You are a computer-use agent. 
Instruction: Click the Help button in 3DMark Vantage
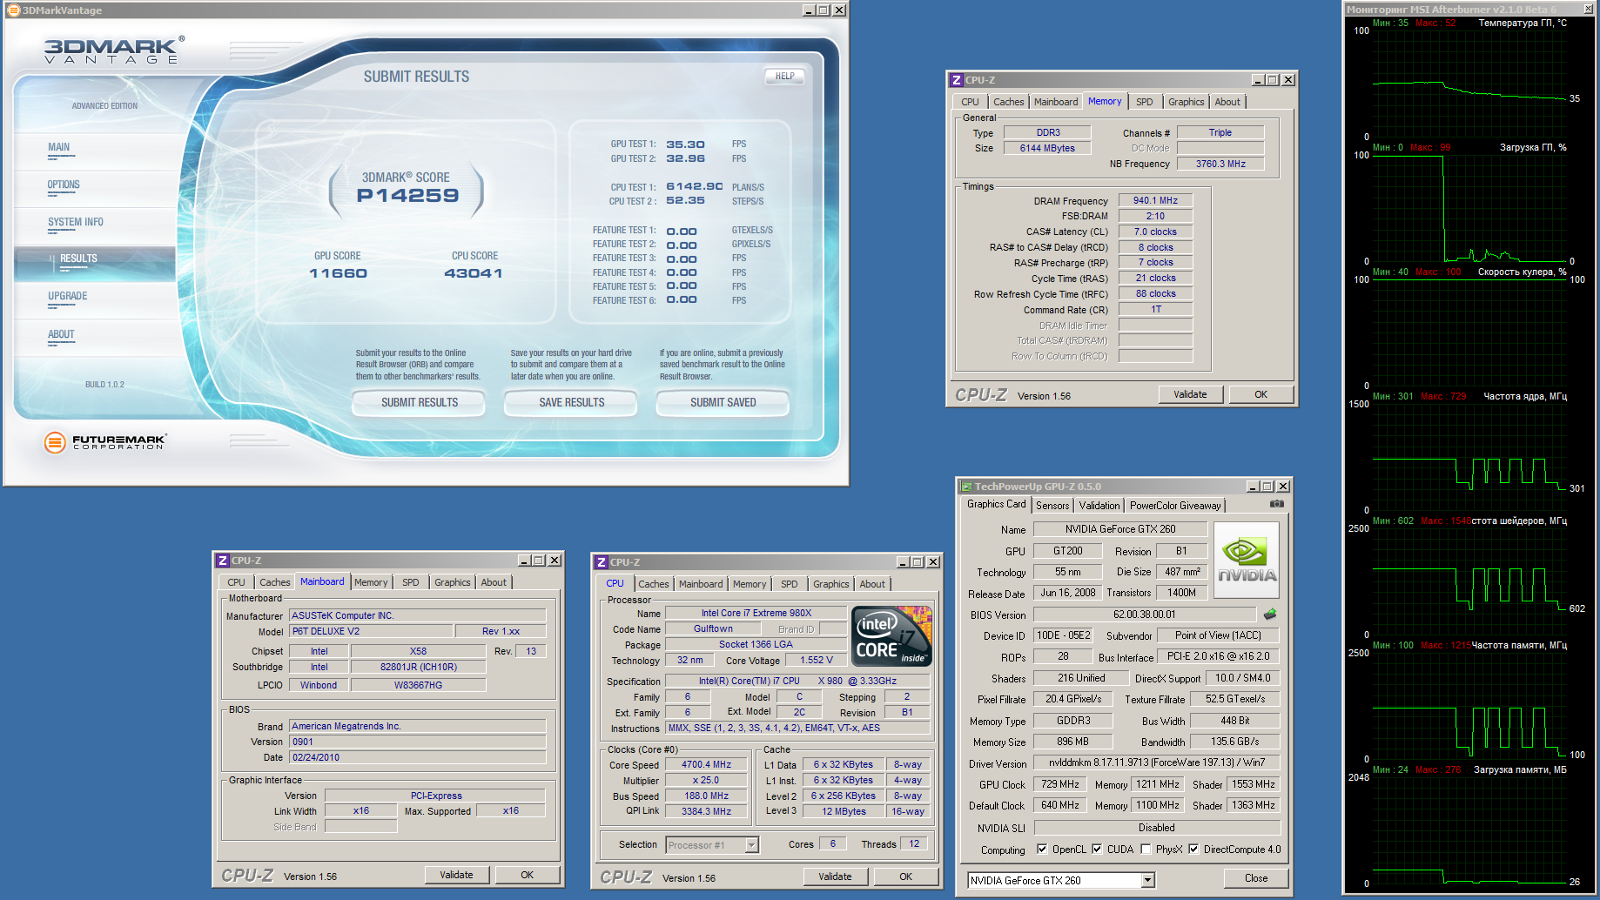[785, 76]
